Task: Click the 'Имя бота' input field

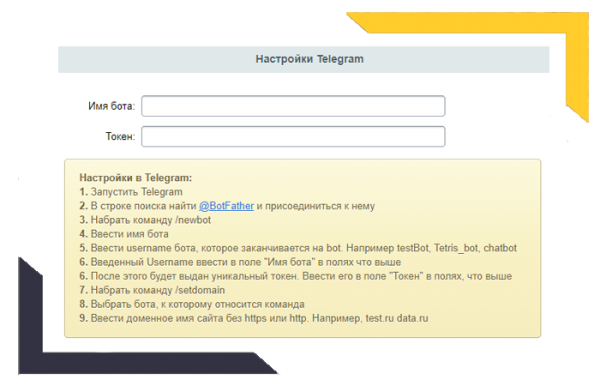Action: 293,106
